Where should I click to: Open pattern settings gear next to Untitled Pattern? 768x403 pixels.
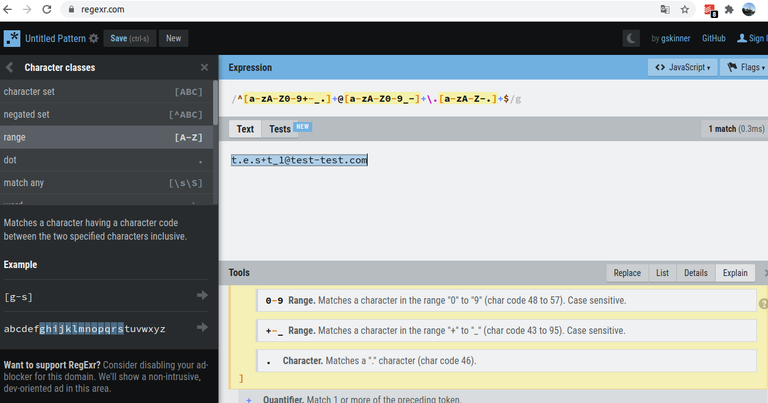[94, 38]
